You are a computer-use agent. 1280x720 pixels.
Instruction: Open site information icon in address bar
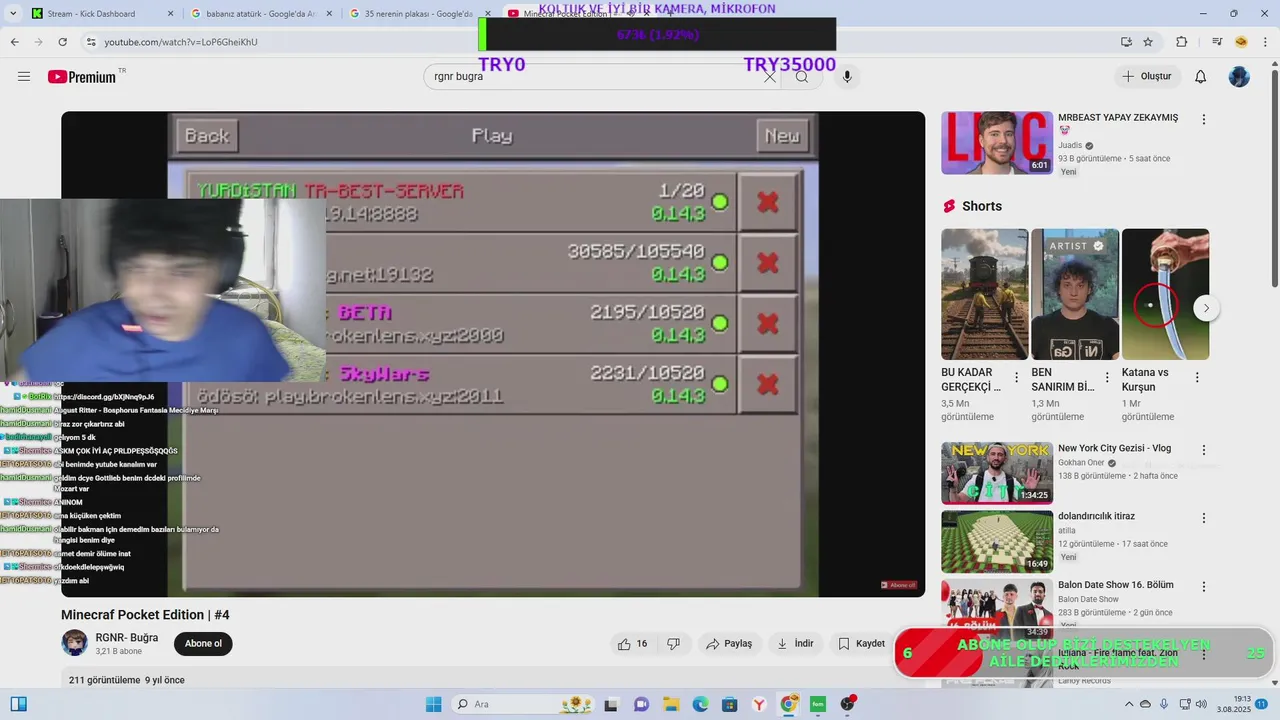click(91, 42)
